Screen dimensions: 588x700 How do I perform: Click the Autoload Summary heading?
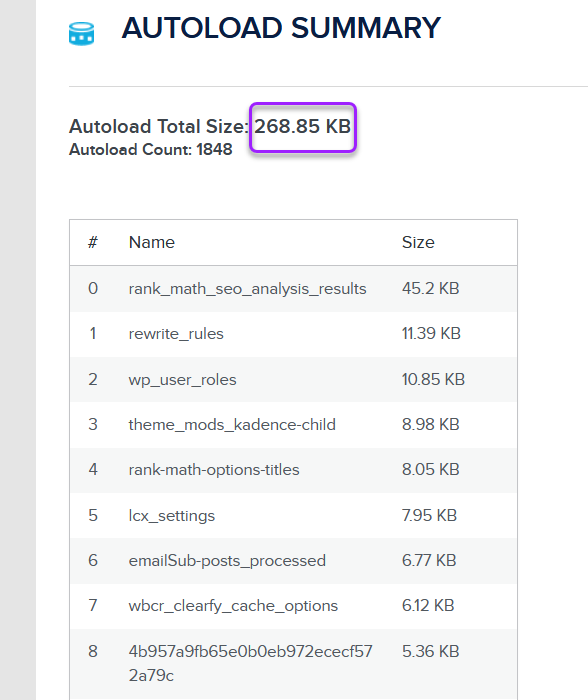pyautogui.click(x=281, y=28)
